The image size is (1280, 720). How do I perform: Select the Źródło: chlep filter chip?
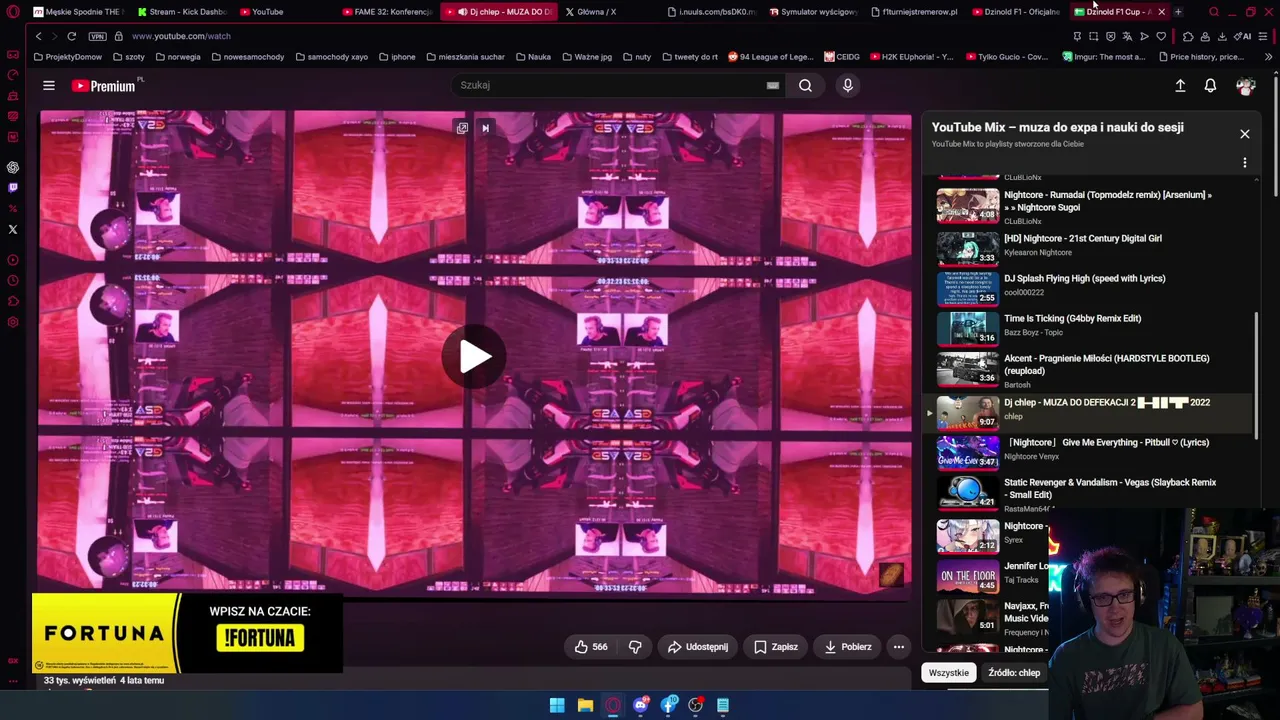[1014, 673]
